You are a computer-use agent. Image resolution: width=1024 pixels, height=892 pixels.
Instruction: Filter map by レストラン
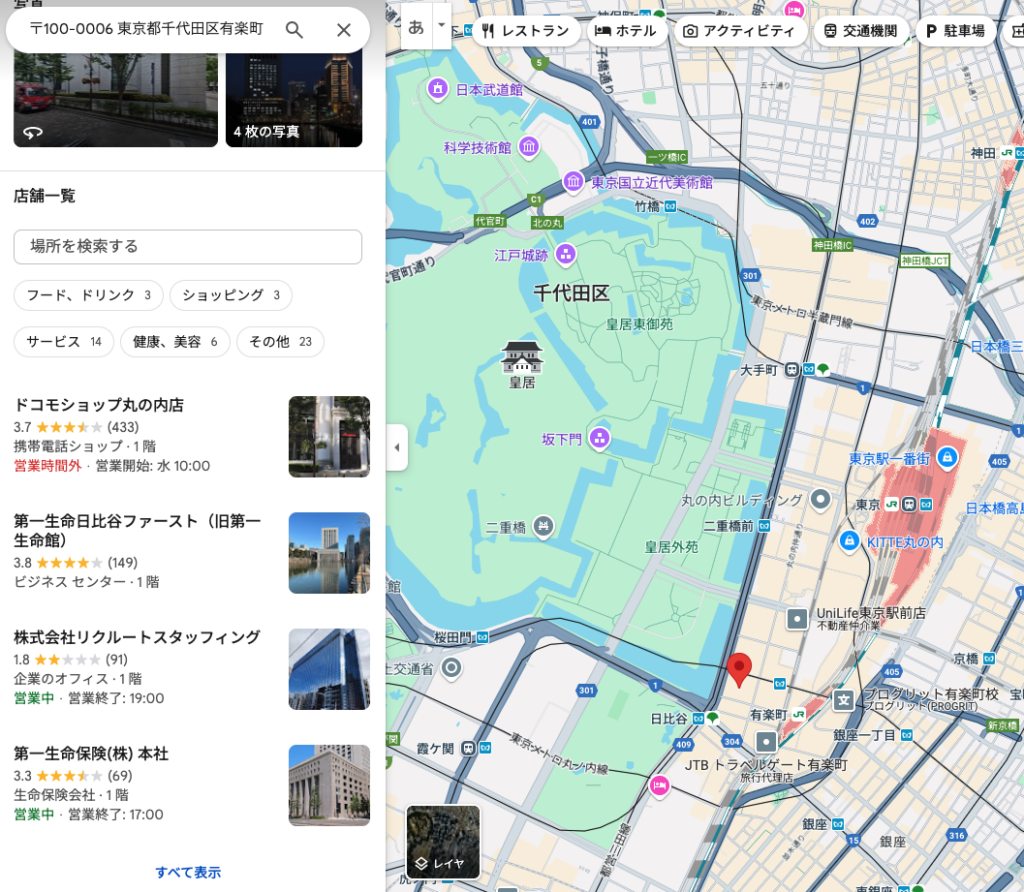[x=526, y=31]
